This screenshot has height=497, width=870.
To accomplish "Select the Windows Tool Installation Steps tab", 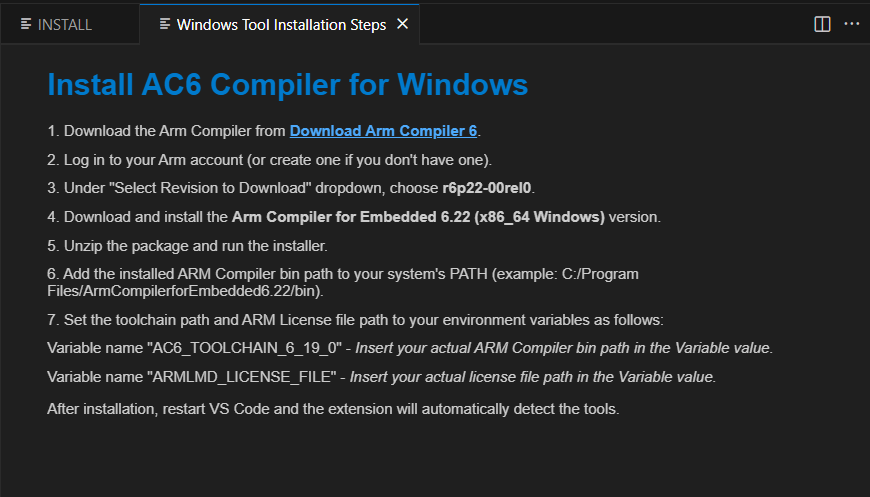I will (x=281, y=24).
